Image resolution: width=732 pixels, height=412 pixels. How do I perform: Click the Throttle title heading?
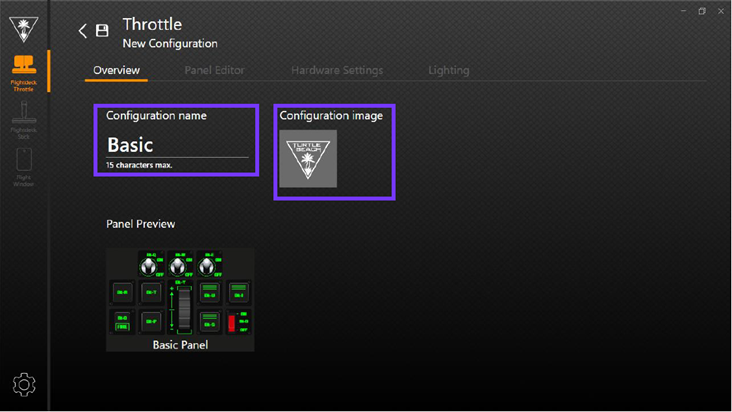152,24
